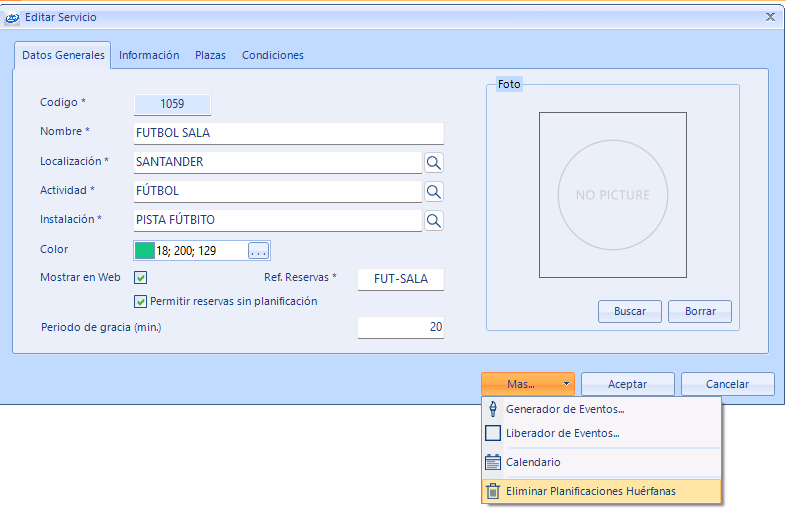Viewport: 786px width, 519px height.
Task: Click the Liberador de Eventos square icon
Action: (492, 433)
